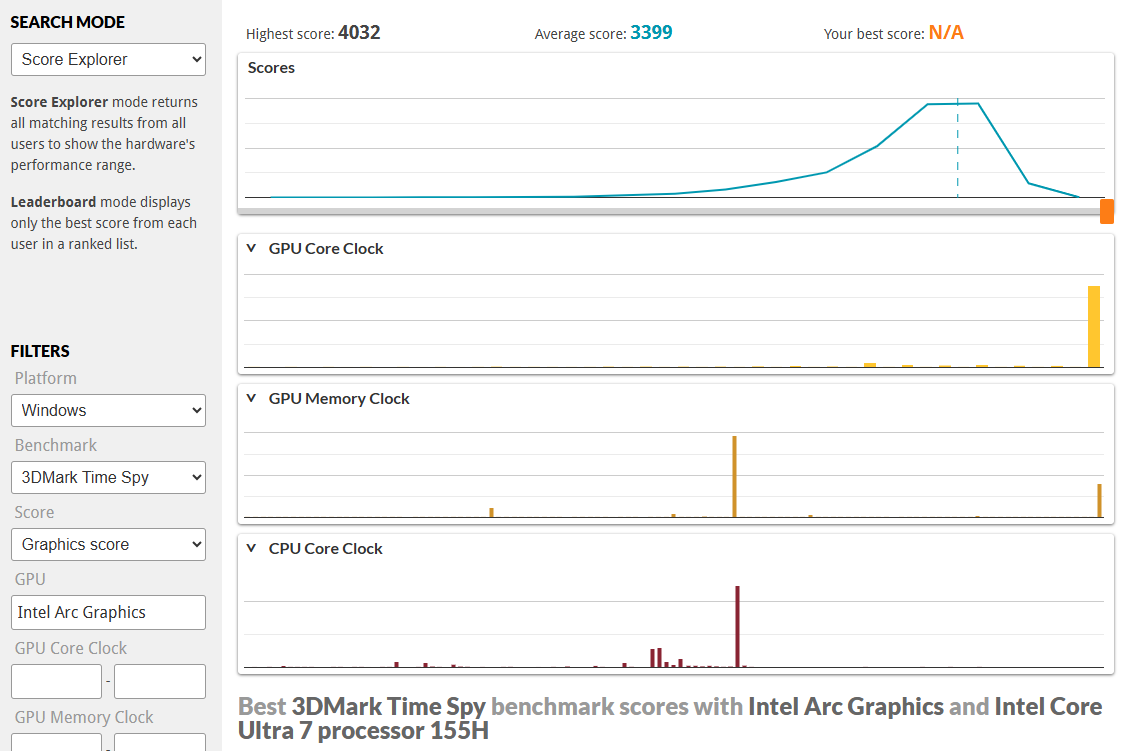Click the Highest score value 4032
This screenshot has height=751, width=1128.
(x=359, y=32)
